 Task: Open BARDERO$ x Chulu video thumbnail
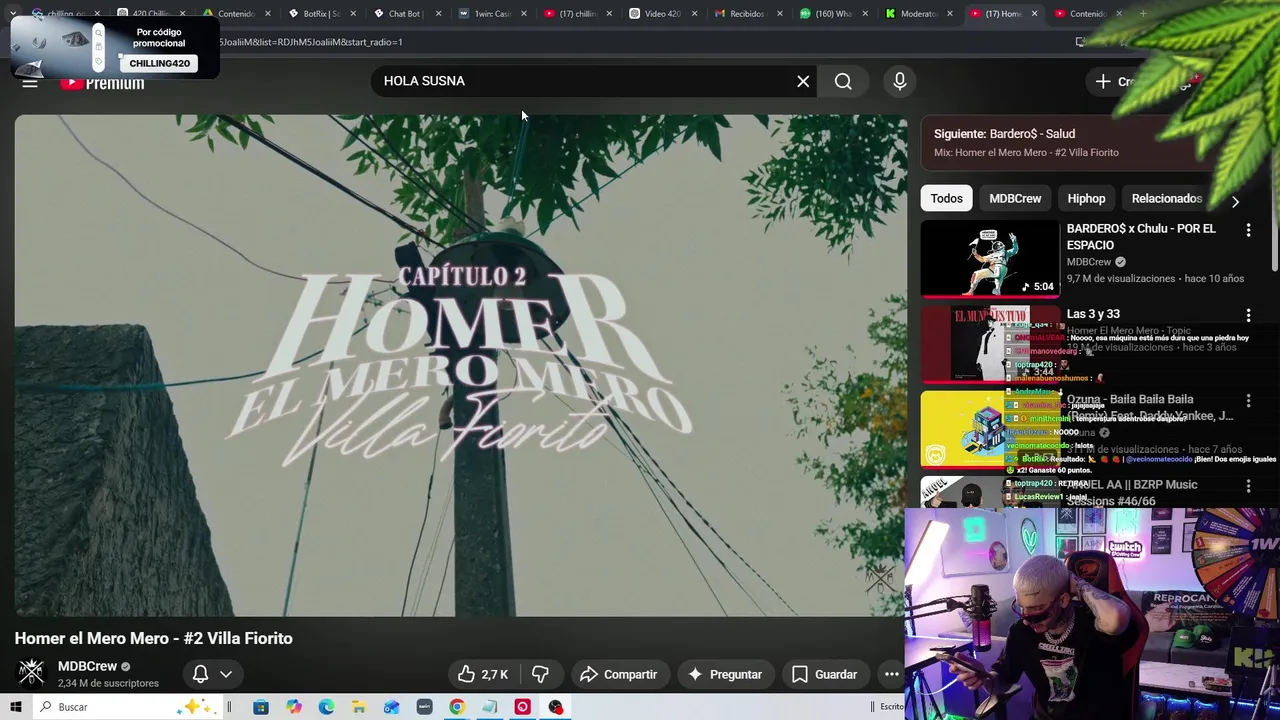tap(989, 258)
